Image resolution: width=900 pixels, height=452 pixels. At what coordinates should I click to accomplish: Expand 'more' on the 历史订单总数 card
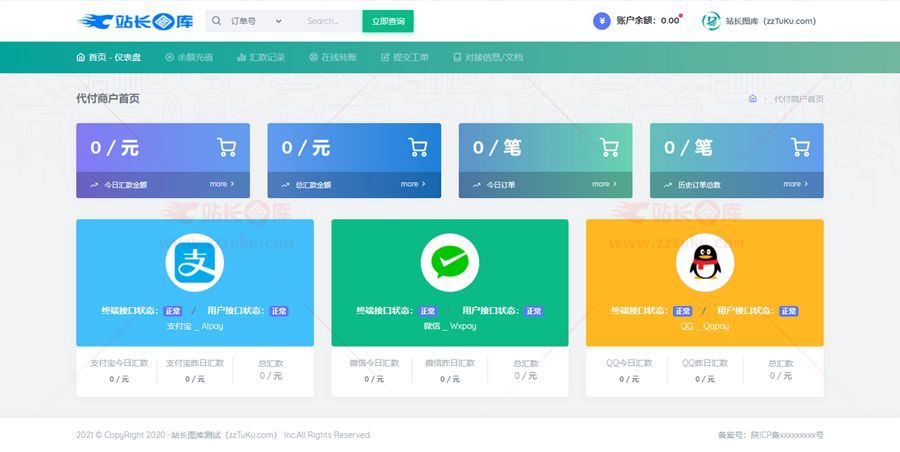(x=795, y=184)
